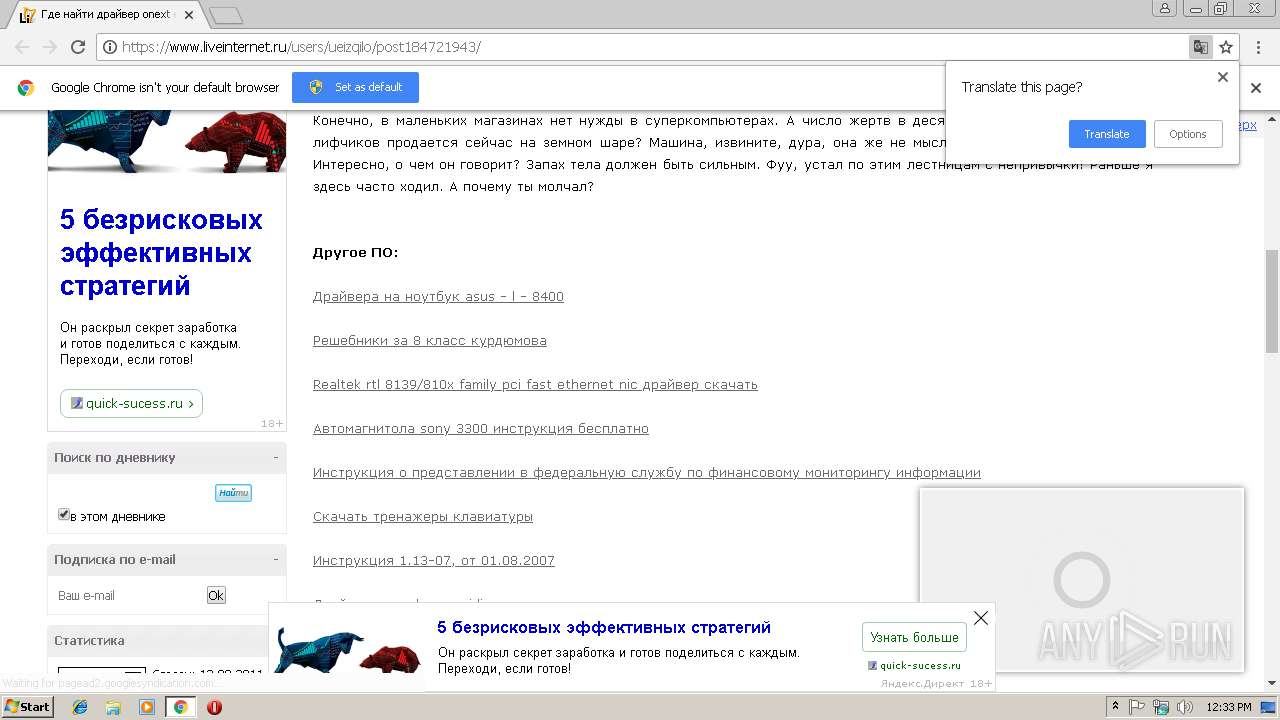Click the quick-sucess.ru sidebar ad button

point(131,403)
